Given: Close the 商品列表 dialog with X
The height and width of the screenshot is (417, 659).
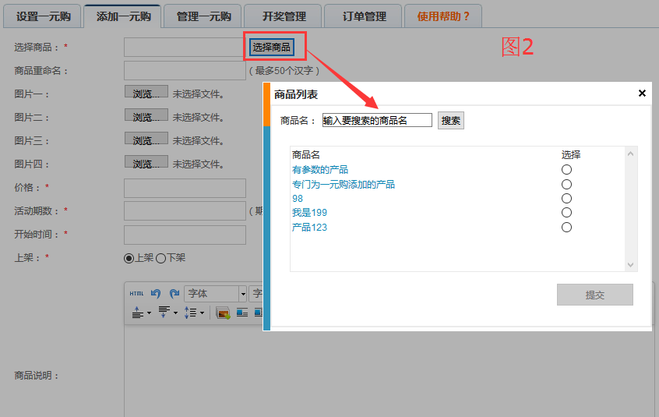Looking at the screenshot, I should click(x=642, y=93).
